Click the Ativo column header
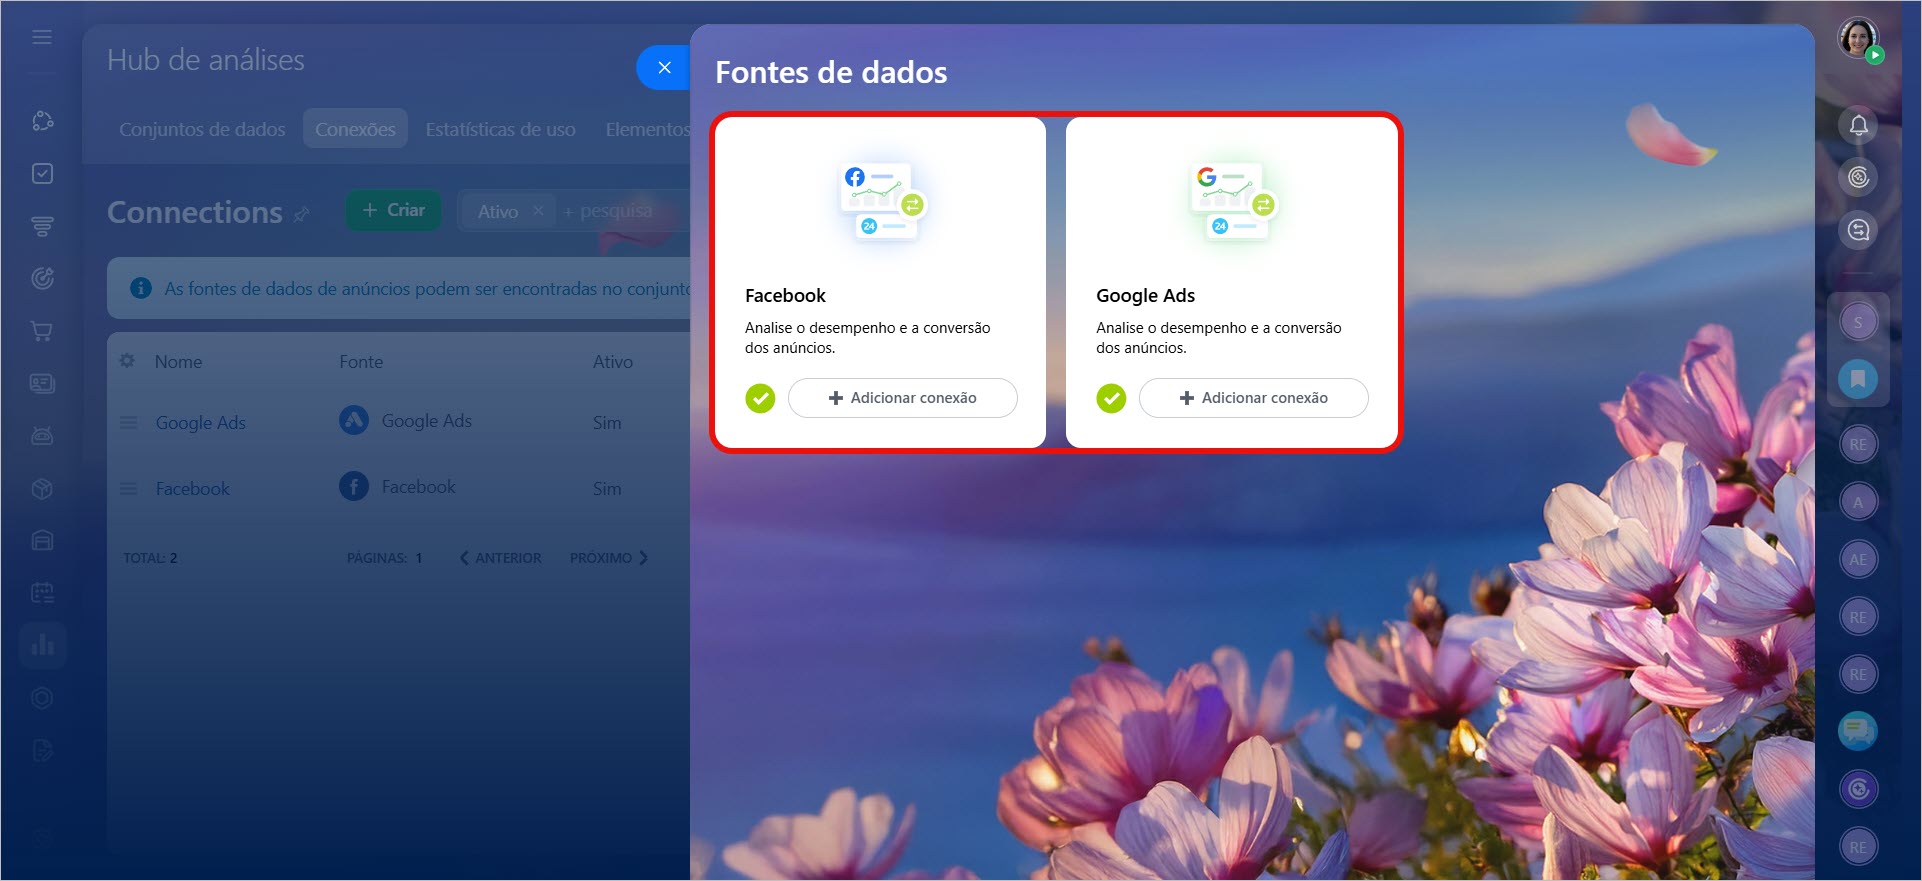The width and height of the screenshot is (1922, 881). coord(613,362)
